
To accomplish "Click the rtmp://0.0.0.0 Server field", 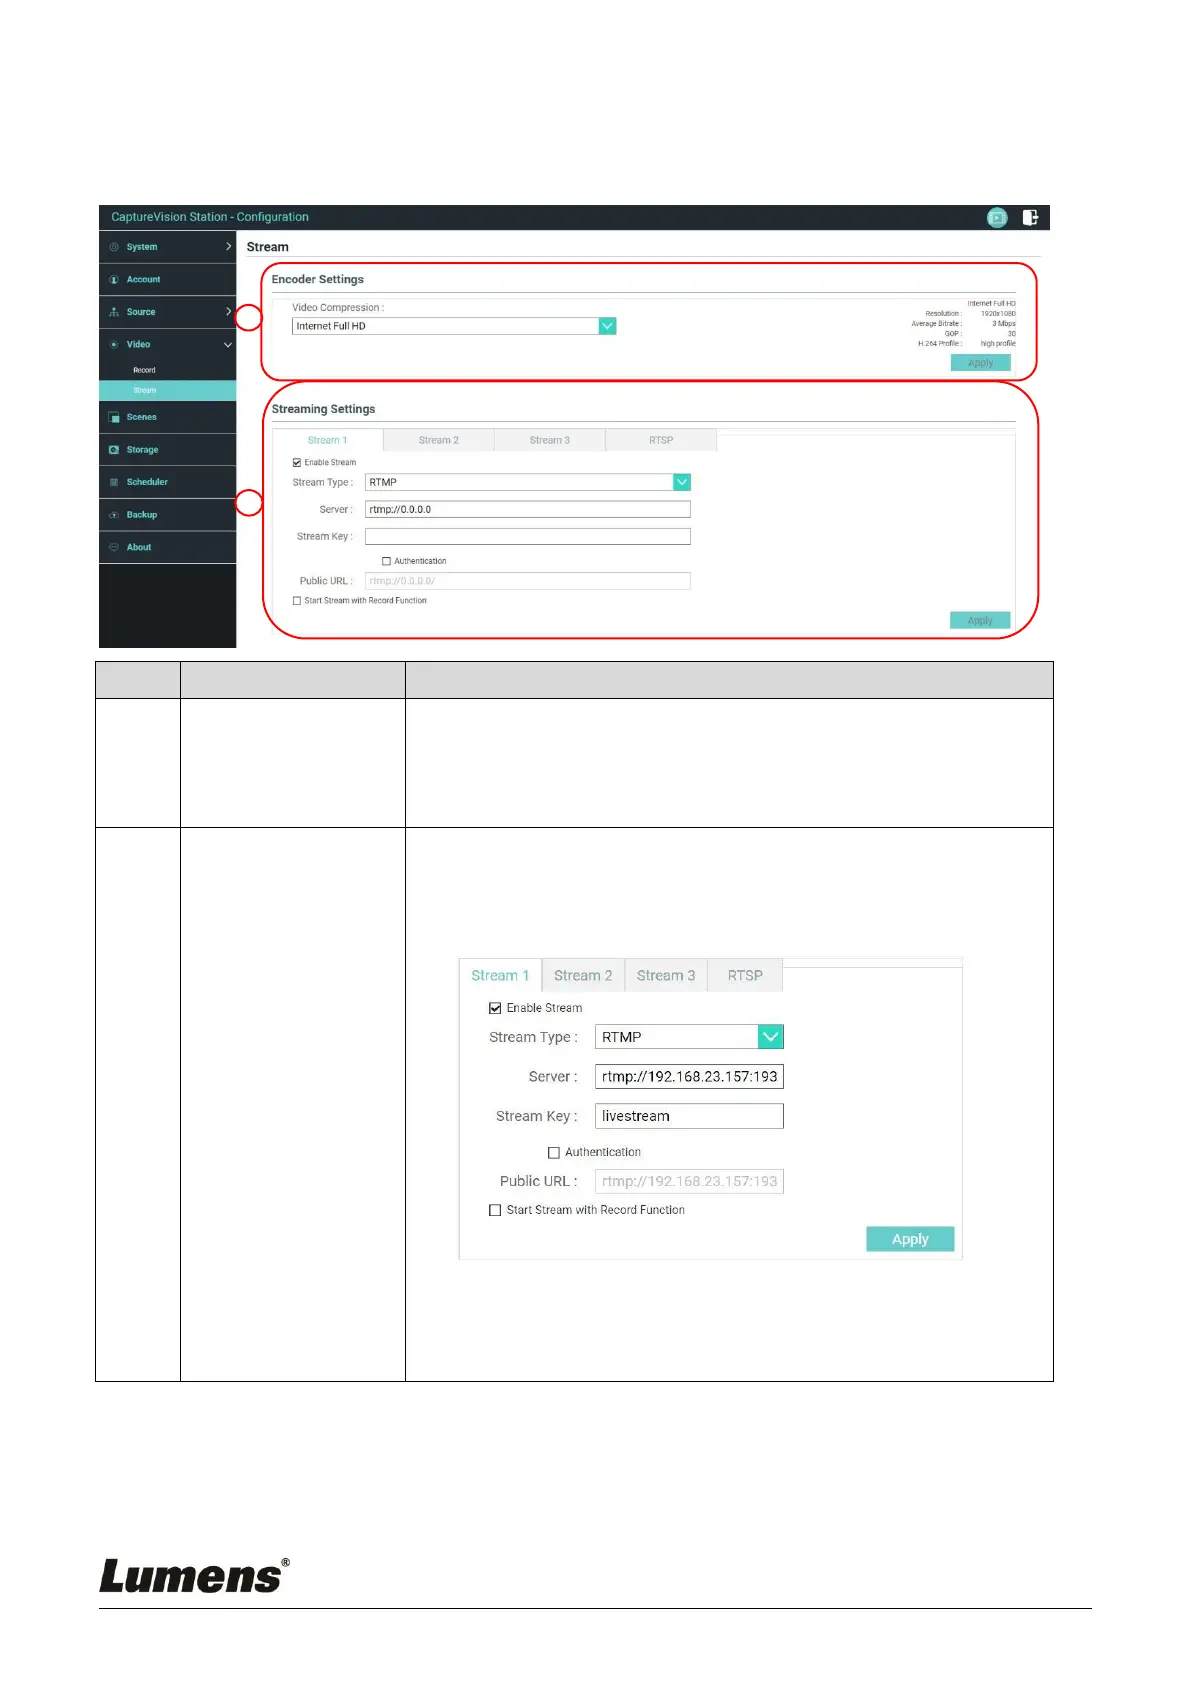I will pos(527,510).
